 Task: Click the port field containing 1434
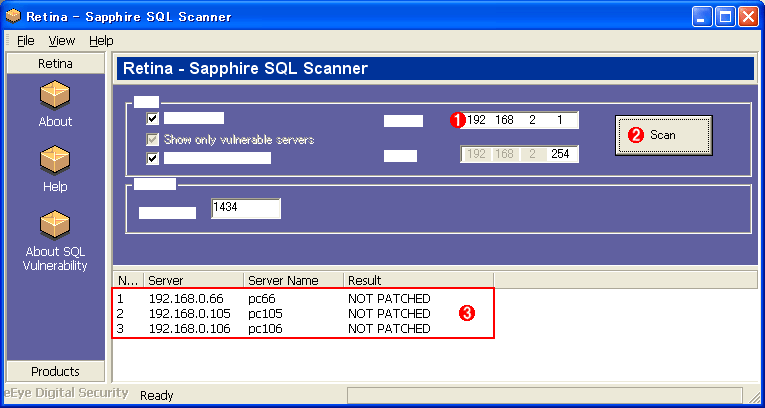pos(246,208)
